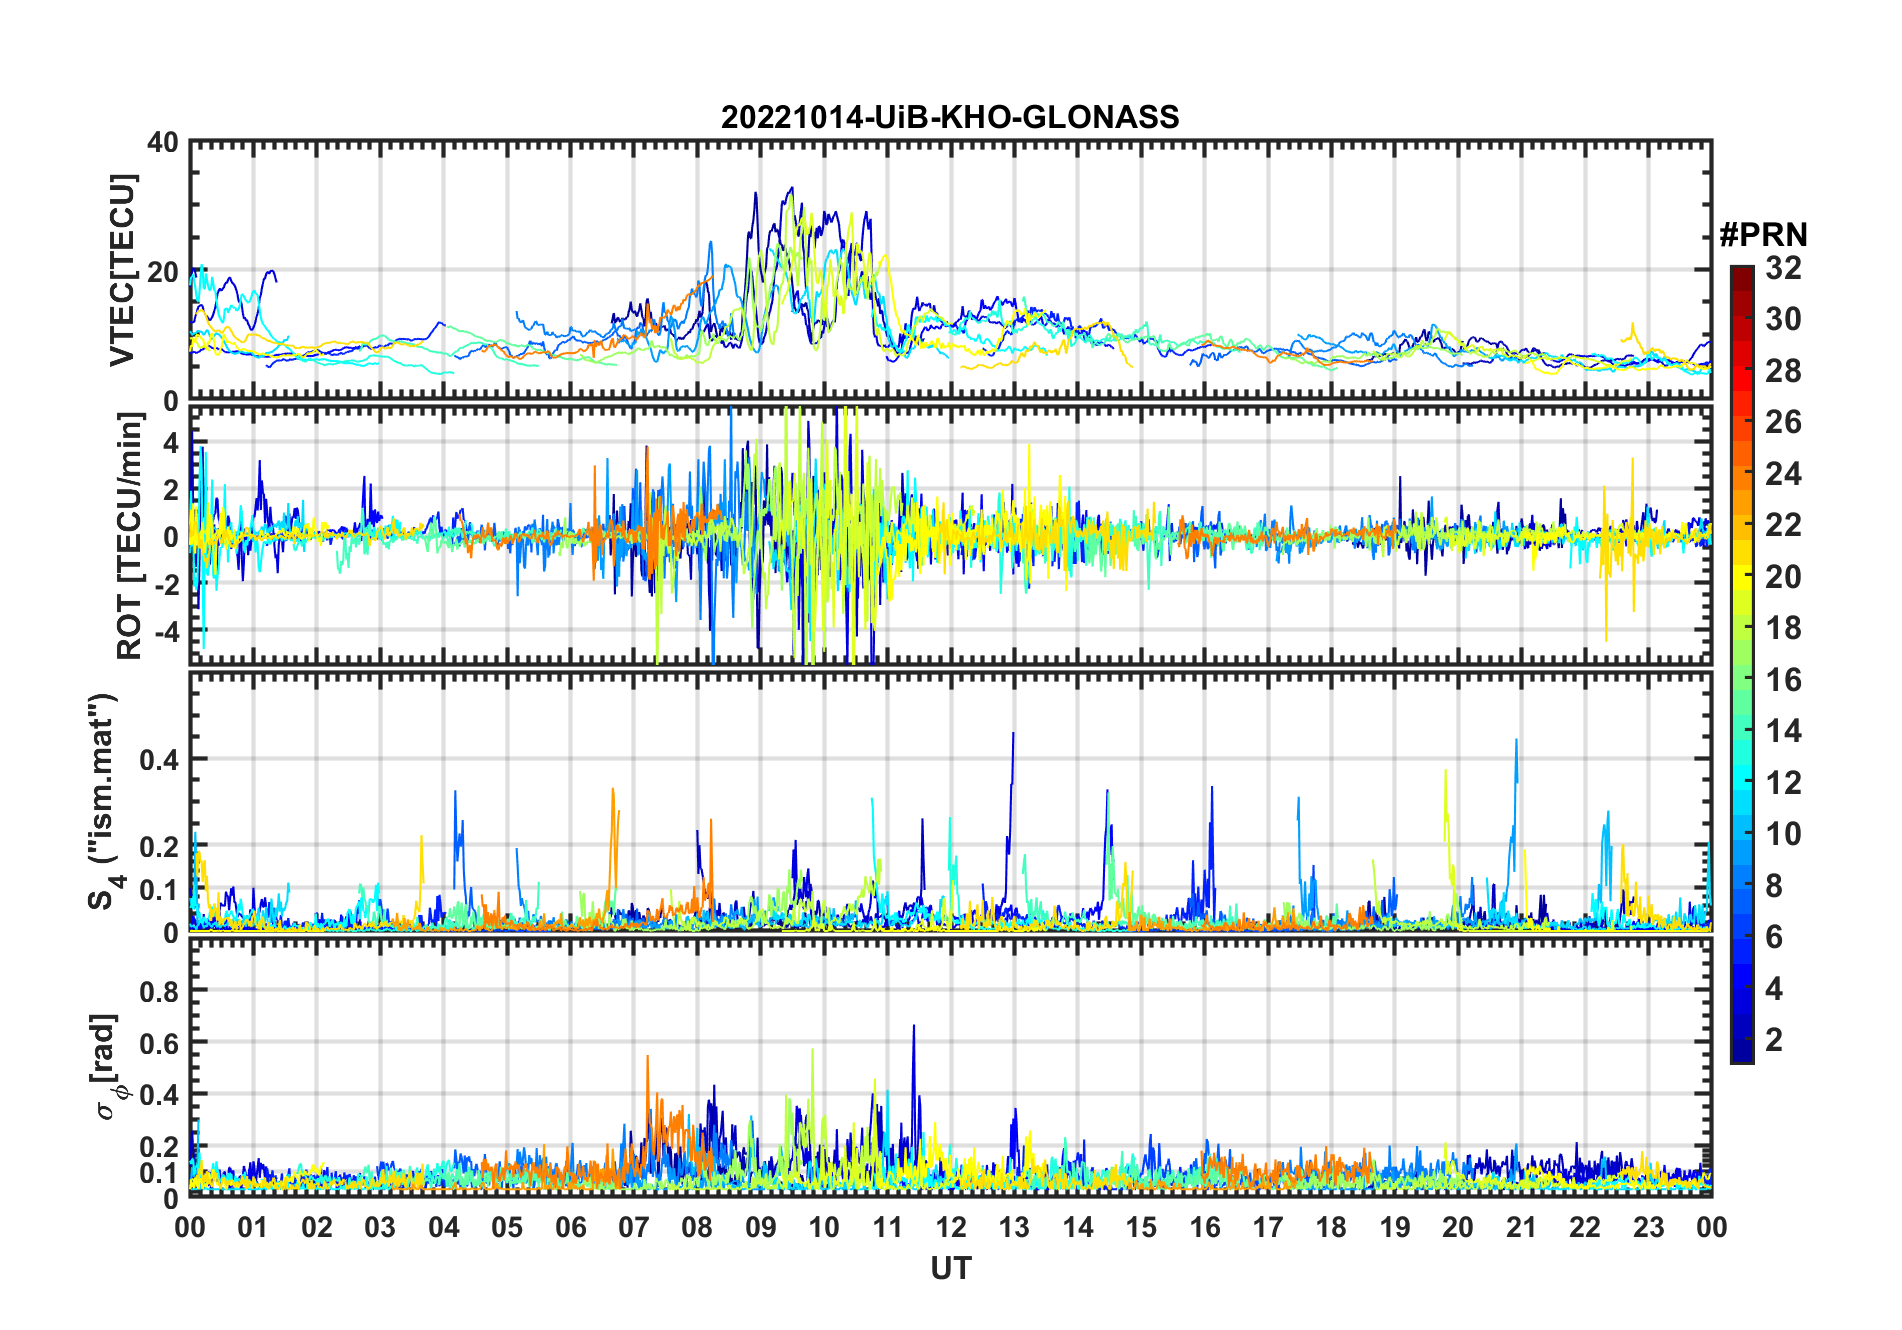1902x1330 pixels.
Task: Click the UT x-axis label
Action: point(951,1269)
